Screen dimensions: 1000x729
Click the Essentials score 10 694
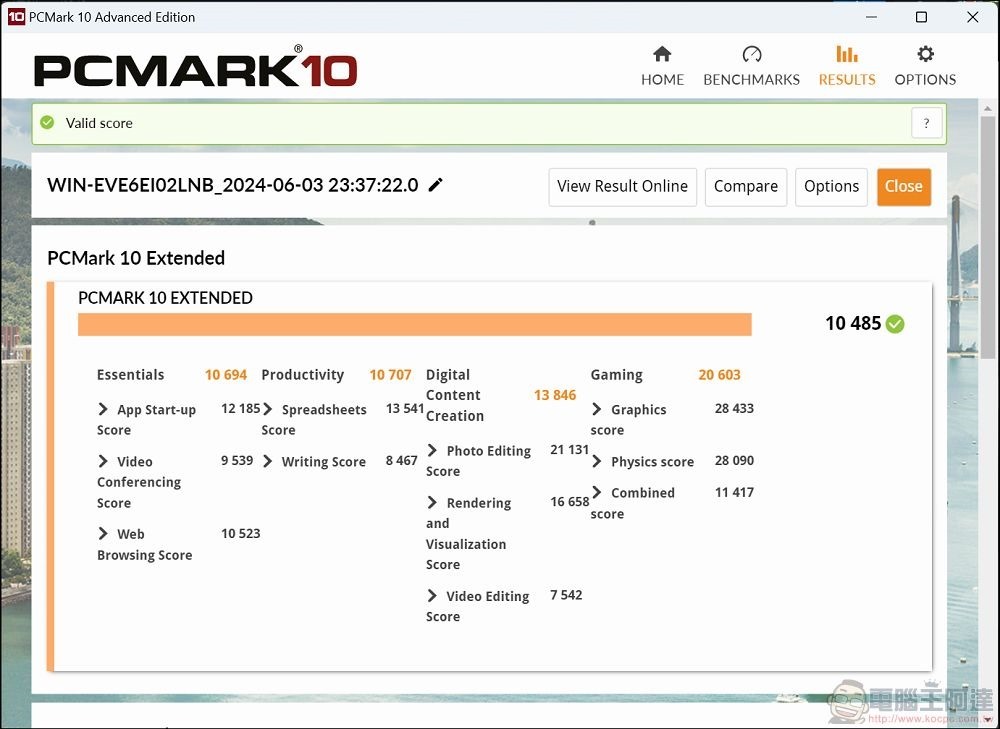click(x=226, y=374)
